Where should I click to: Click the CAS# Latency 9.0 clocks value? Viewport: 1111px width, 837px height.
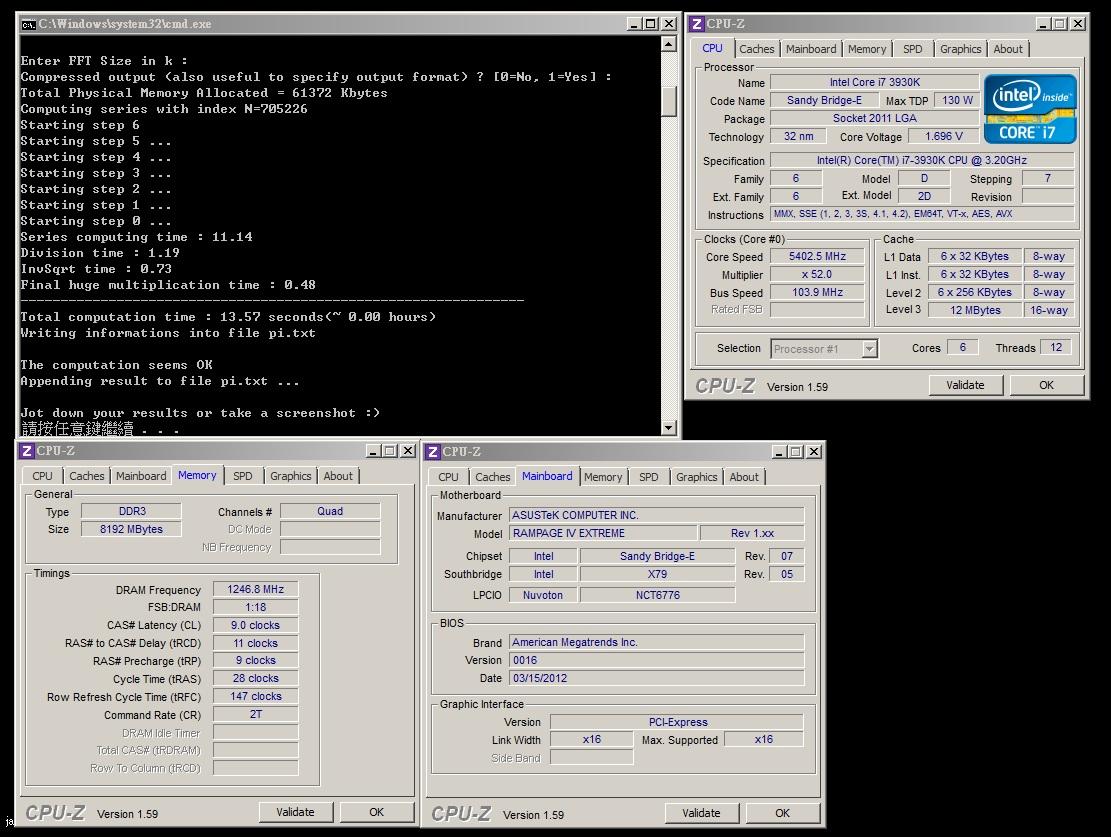(255, 625)
